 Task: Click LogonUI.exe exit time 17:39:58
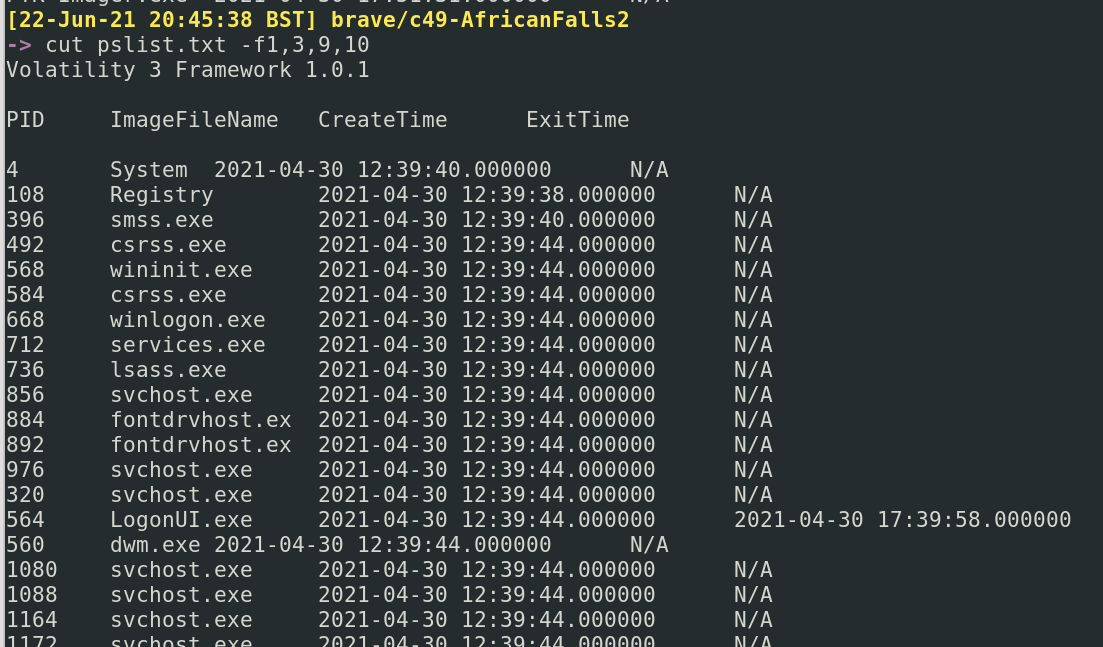pos(902,520)
